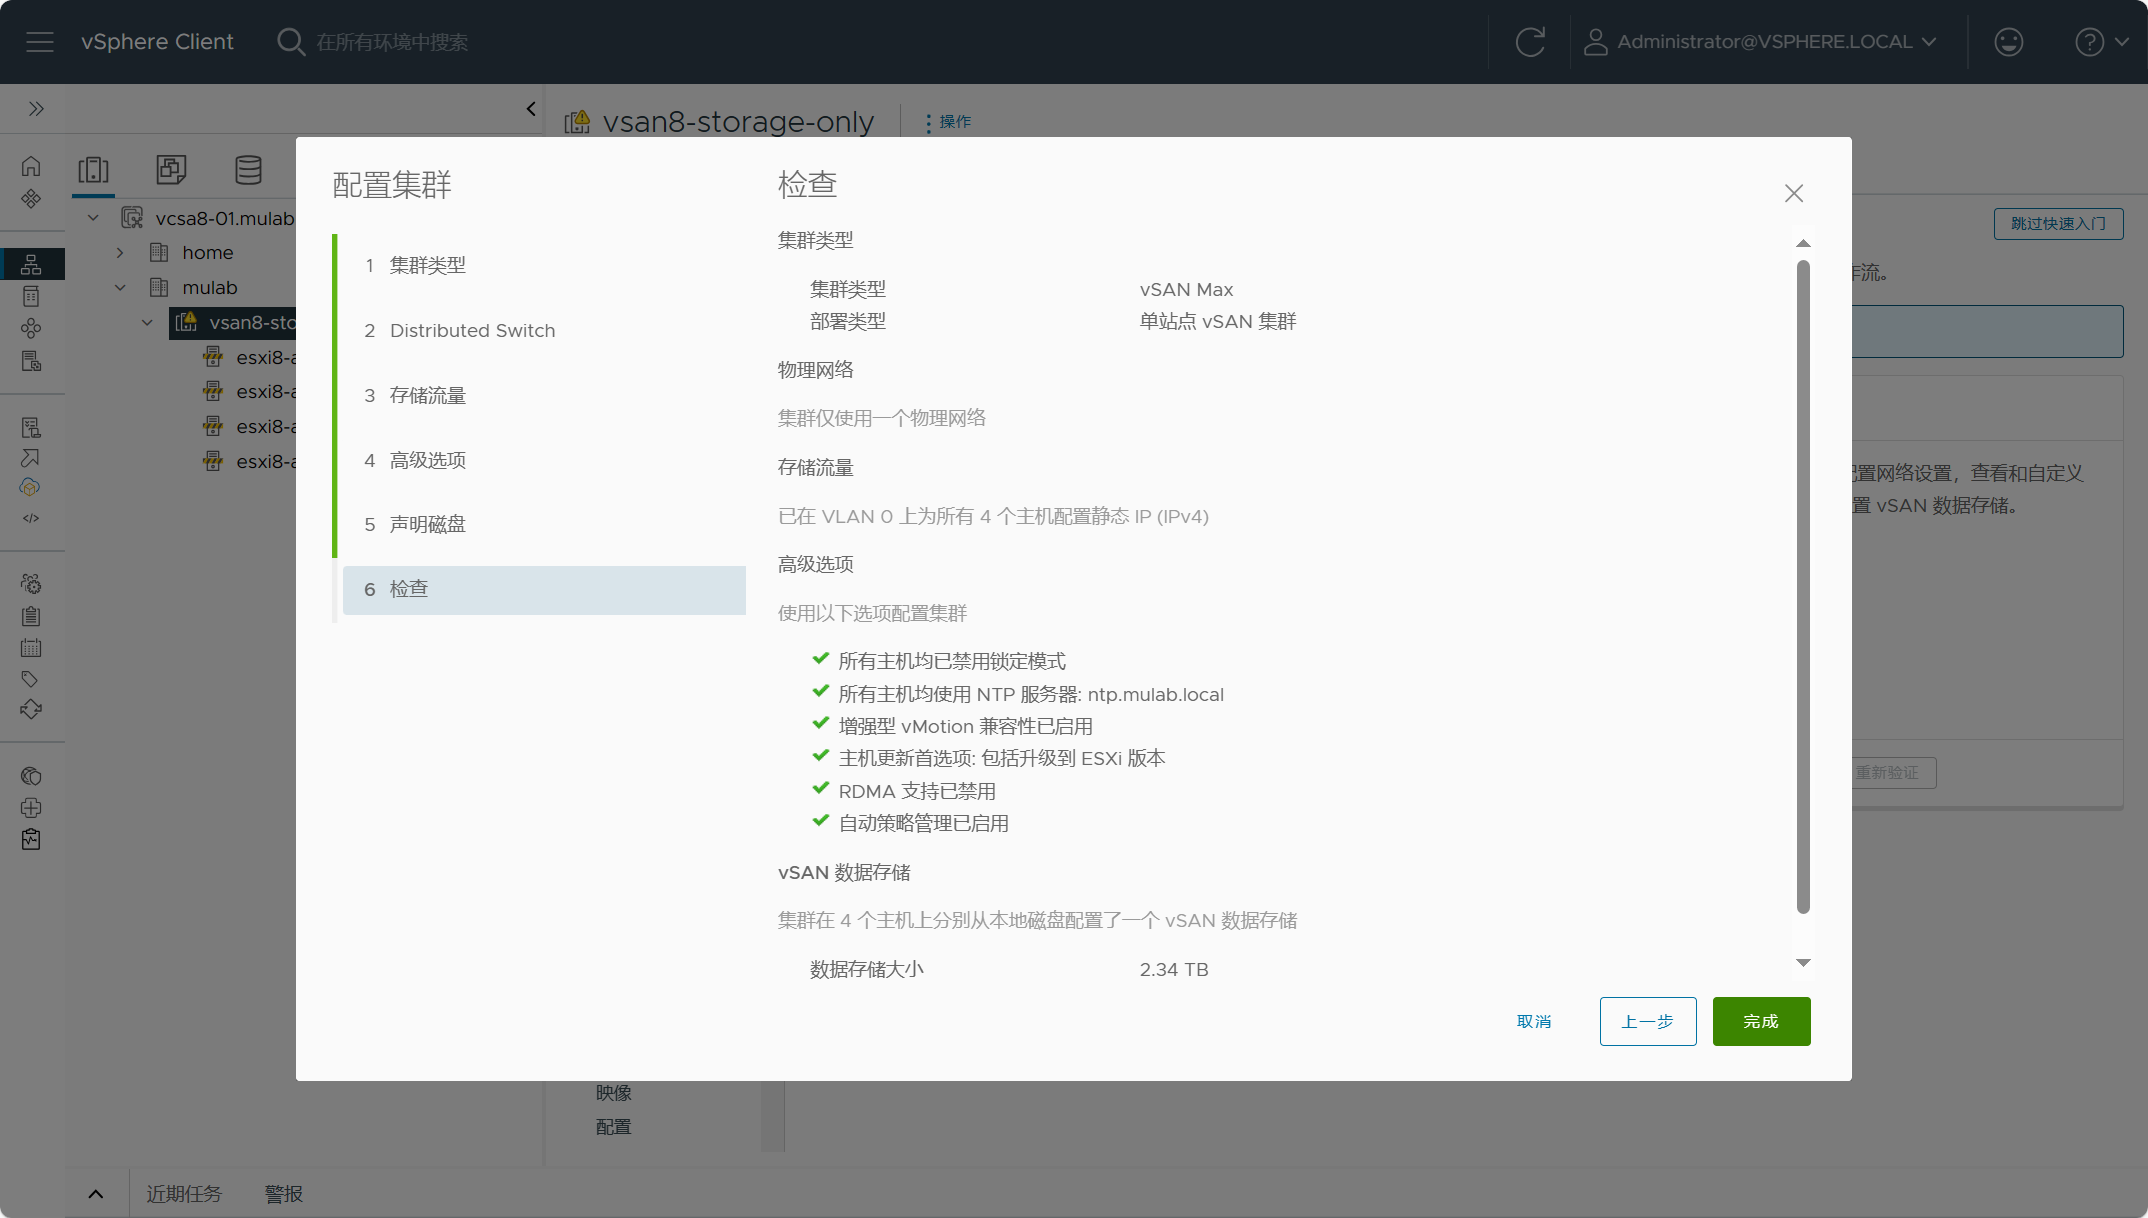This screenshot has height=1218, width=2148.
Task: Open the Tasks clipboard sidebar icon
Action: coord(31,616)
